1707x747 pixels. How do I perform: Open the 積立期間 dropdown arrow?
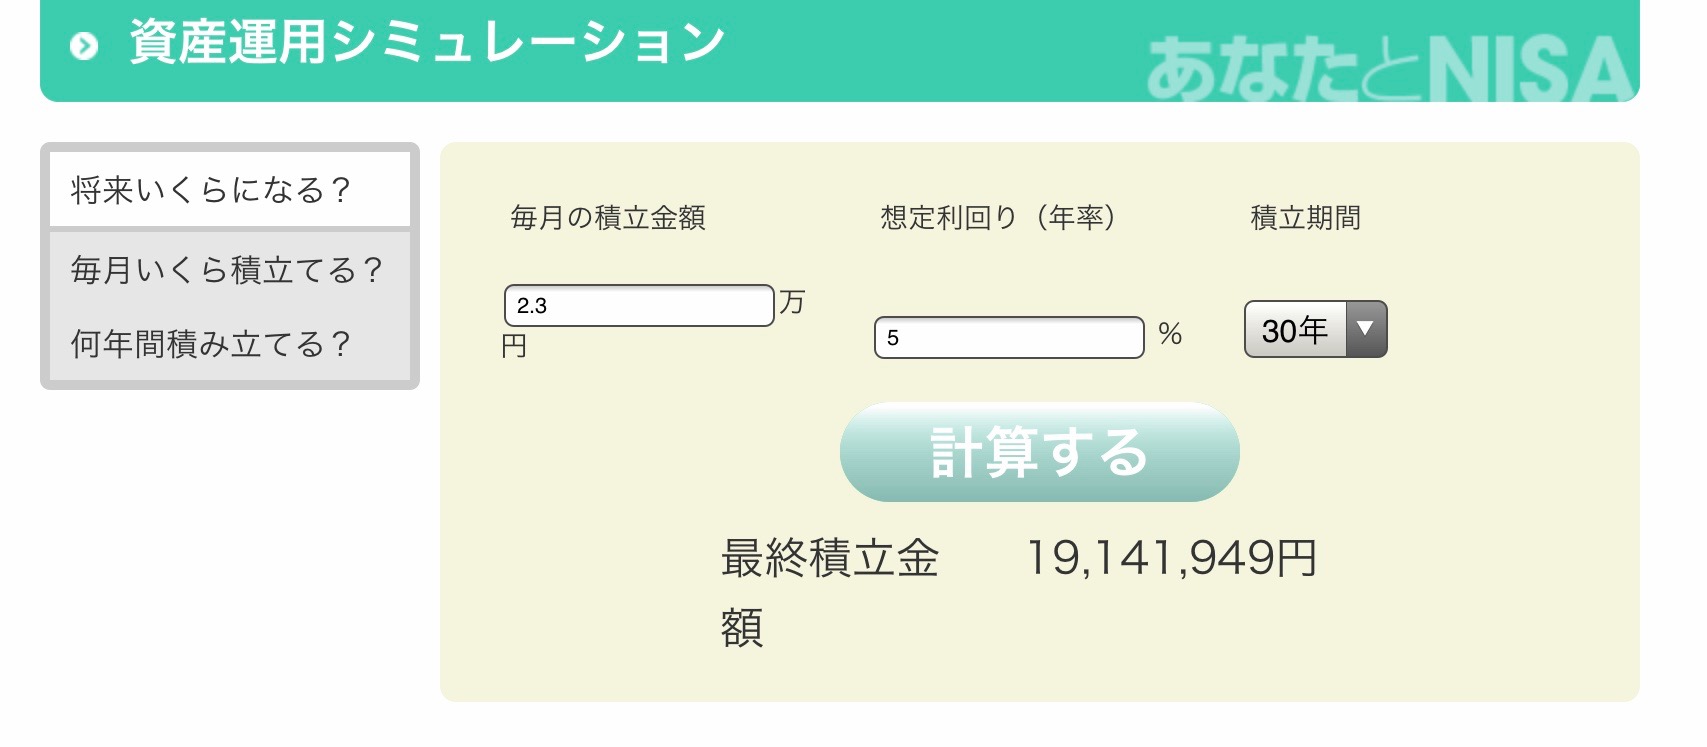1365,329
